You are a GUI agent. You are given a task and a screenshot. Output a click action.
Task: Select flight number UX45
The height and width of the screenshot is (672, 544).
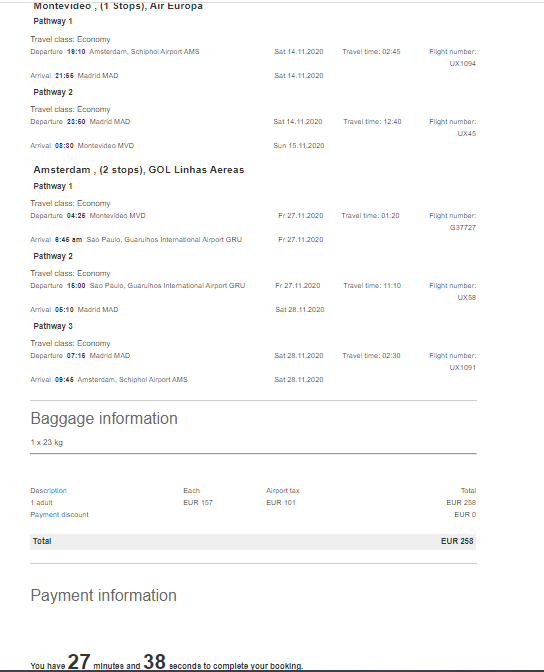click(x=466, y=133)
